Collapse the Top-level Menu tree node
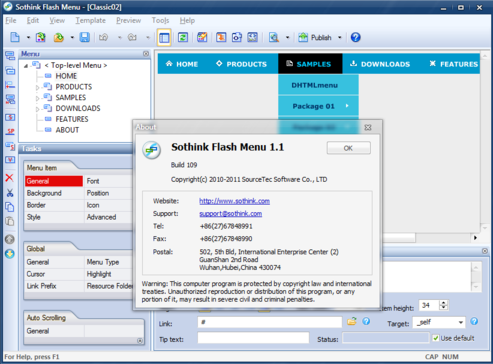Image resolution: width=493 pixels, height=364 pixels. pyautogui.click(x=26, y=66)
